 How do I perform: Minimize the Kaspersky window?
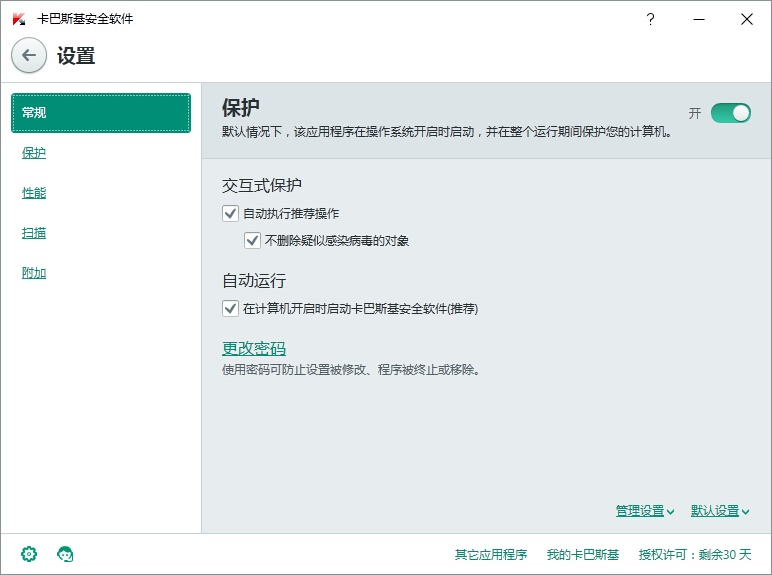coord(699,19)
